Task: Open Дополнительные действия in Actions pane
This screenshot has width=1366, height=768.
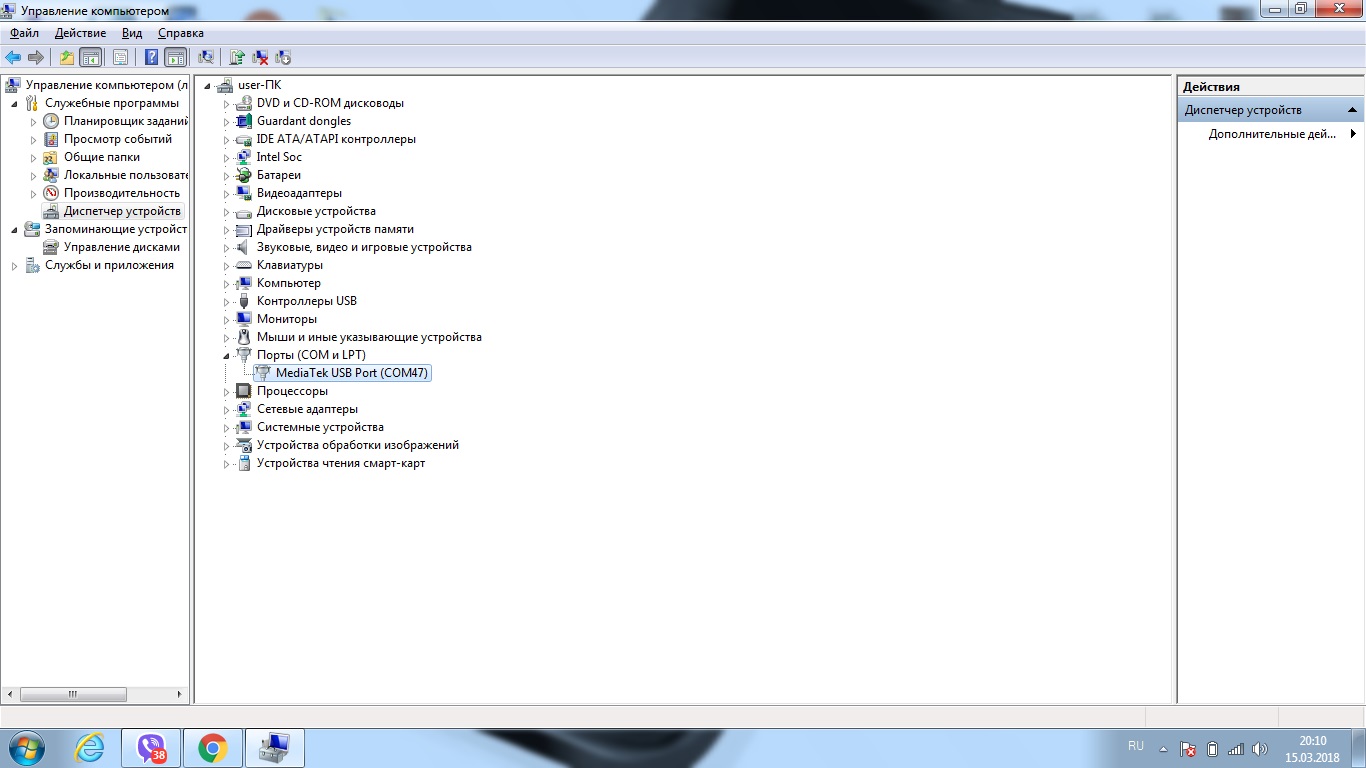Action: [1271, 134]
